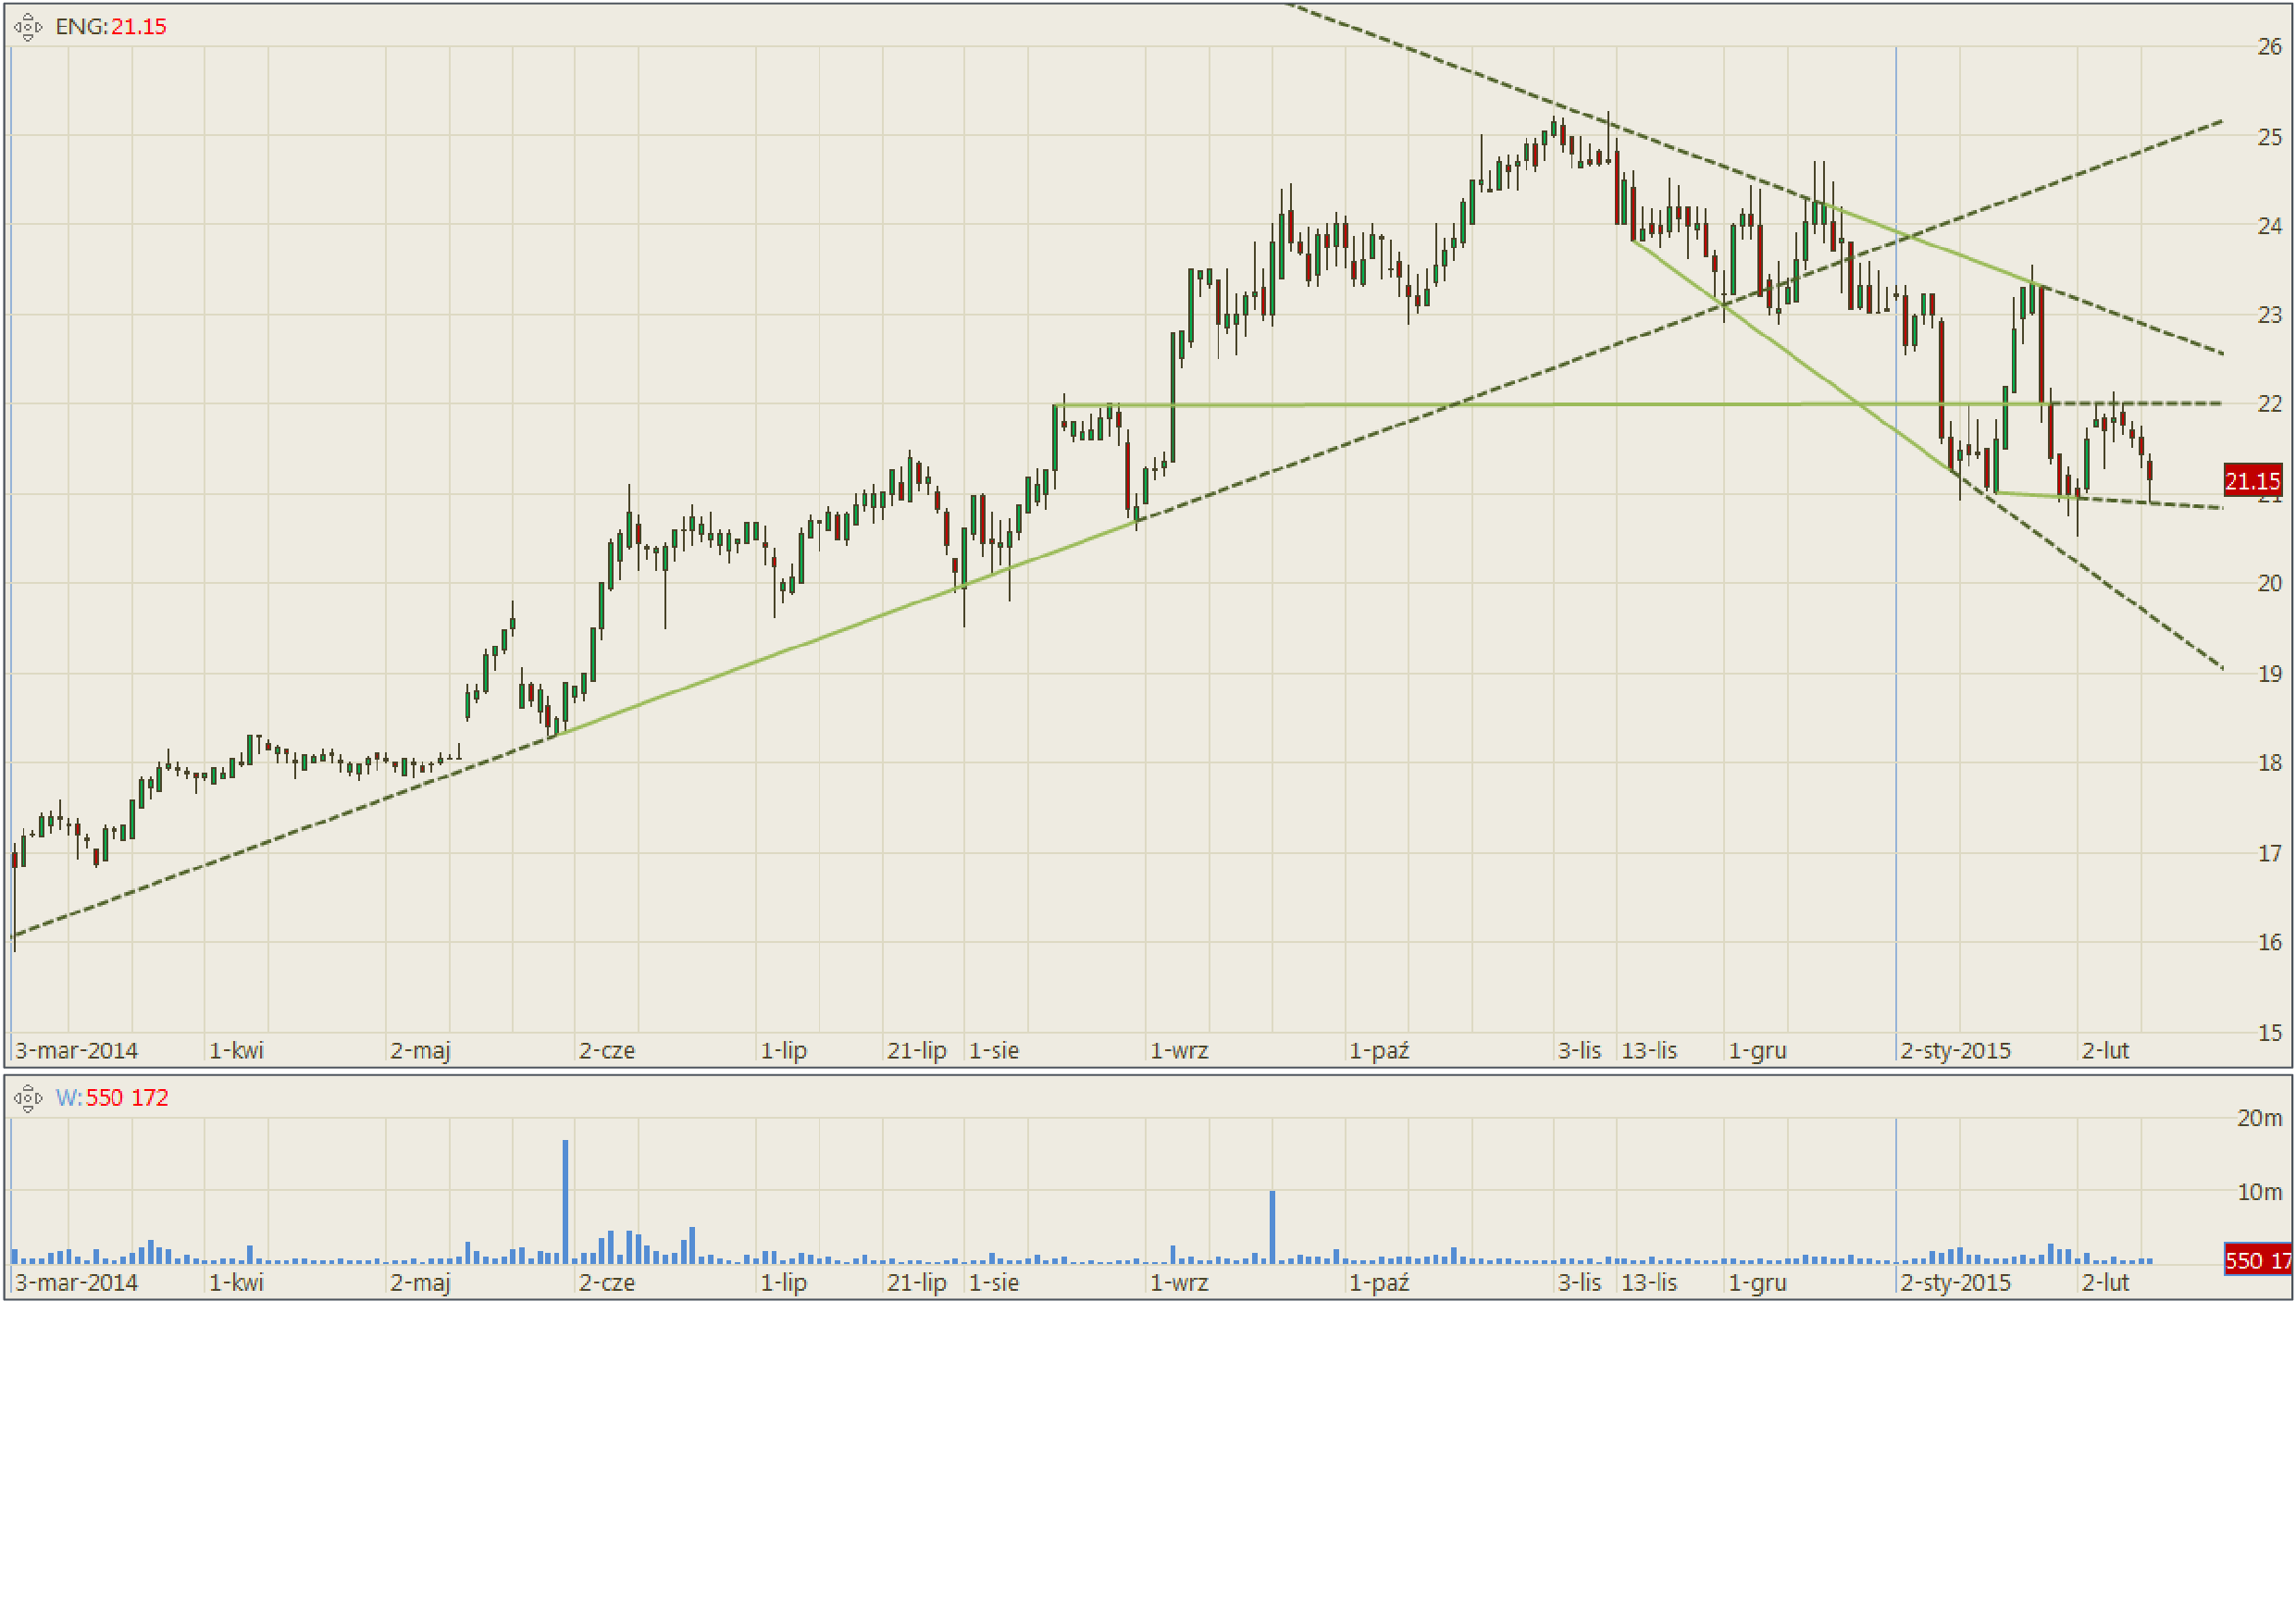Click the 15 price level on right scale
This screenshot has width=2296, height=1623.
(2269, 1032)
